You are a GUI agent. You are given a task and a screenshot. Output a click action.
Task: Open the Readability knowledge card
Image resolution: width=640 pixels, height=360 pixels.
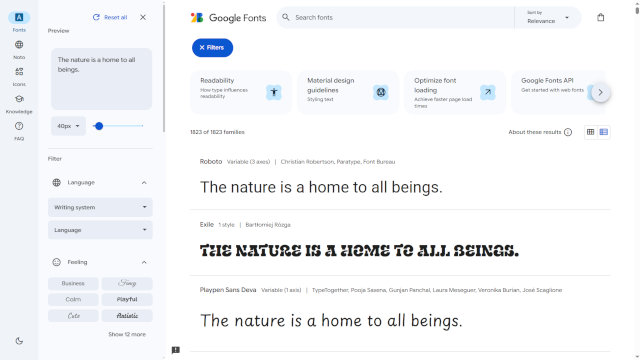[241, 92]
